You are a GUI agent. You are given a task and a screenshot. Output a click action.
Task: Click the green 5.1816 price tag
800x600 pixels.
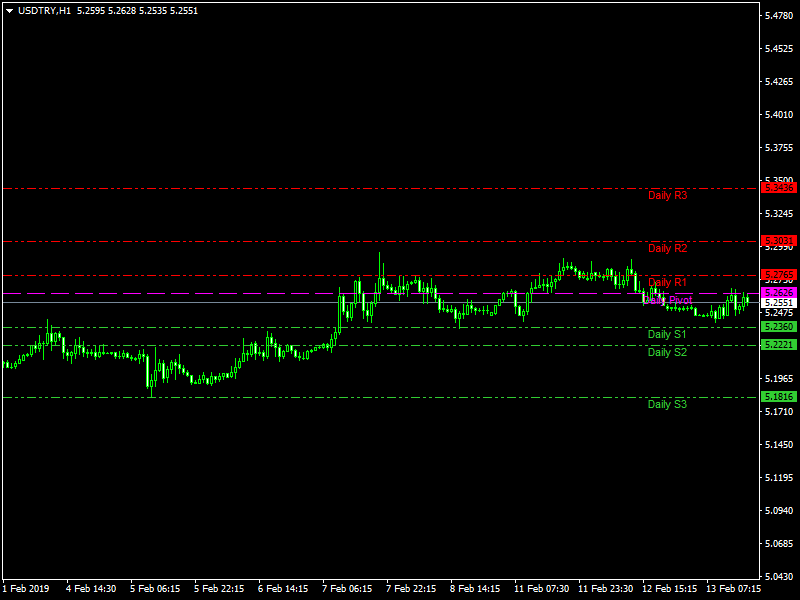(x=779, y=397)
